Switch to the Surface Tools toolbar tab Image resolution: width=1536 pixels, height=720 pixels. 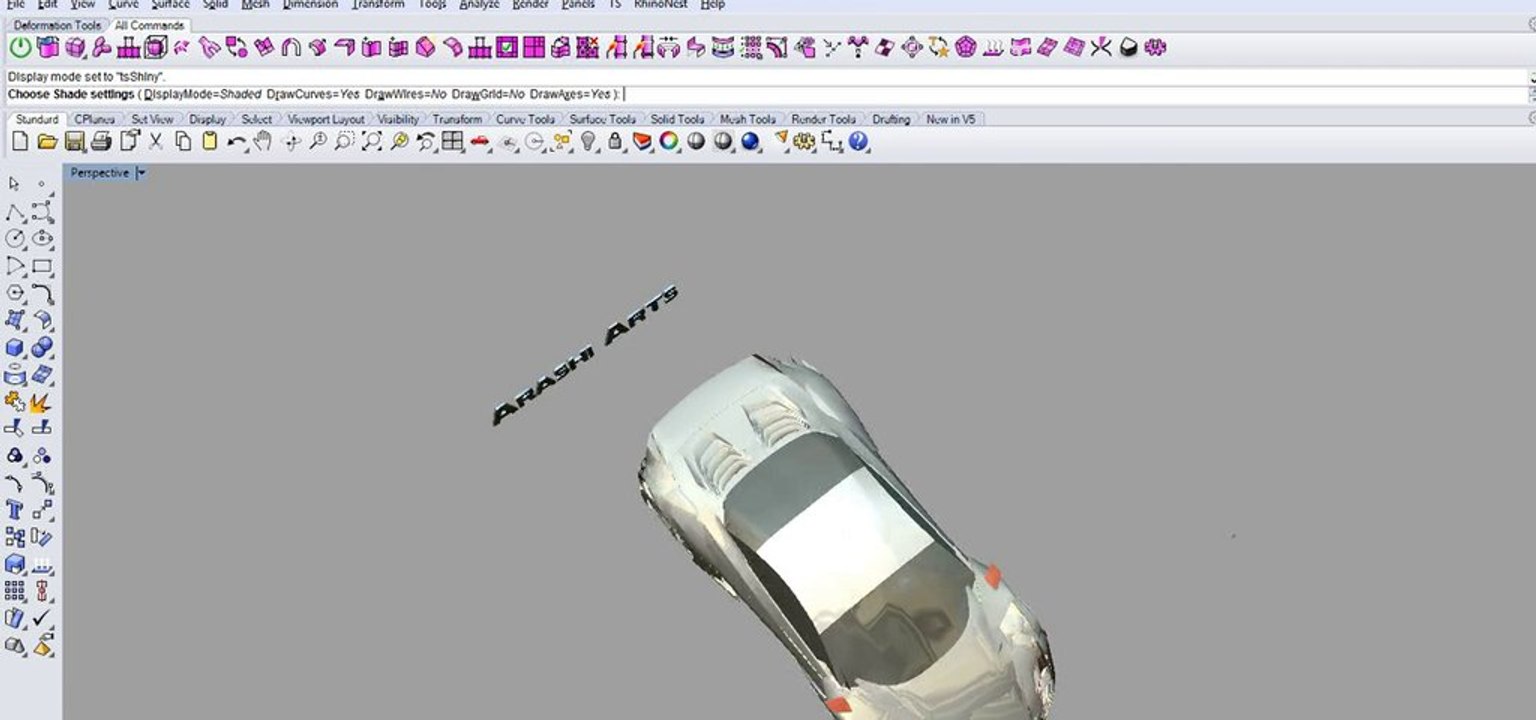(602, 119)
